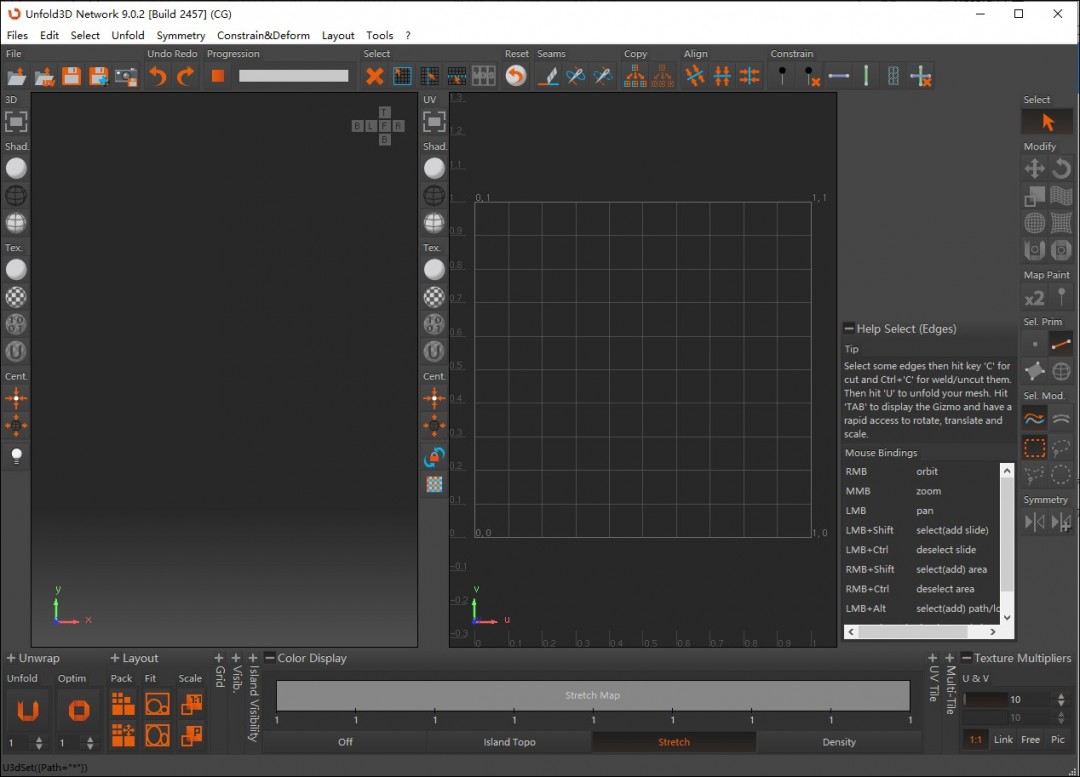The height and width of the screenshot is (777, 1080).
Task: Click the orange Save floppy disk icon
Action: pyautogui.click(x=72, y=76)
